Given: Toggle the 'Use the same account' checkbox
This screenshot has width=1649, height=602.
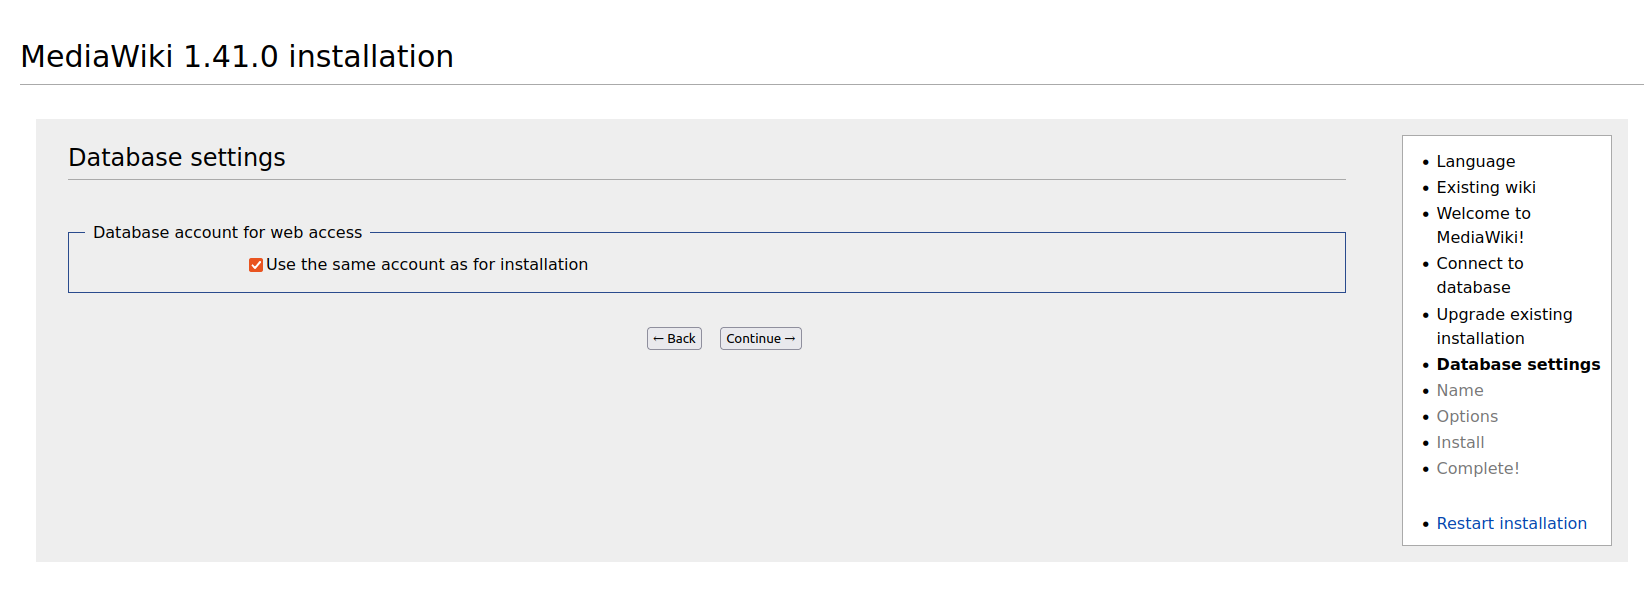Looking at the screenshot, I should pyautogui.click(x=256, y=265).
